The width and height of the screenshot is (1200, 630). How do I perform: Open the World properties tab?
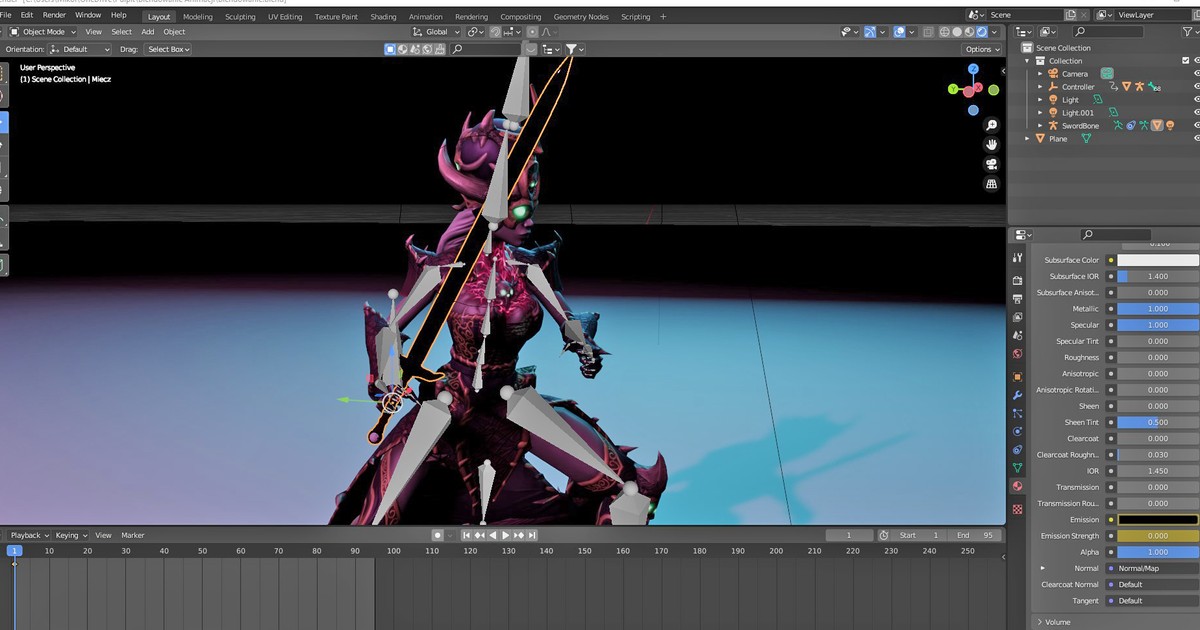(x=1018, y=355)
